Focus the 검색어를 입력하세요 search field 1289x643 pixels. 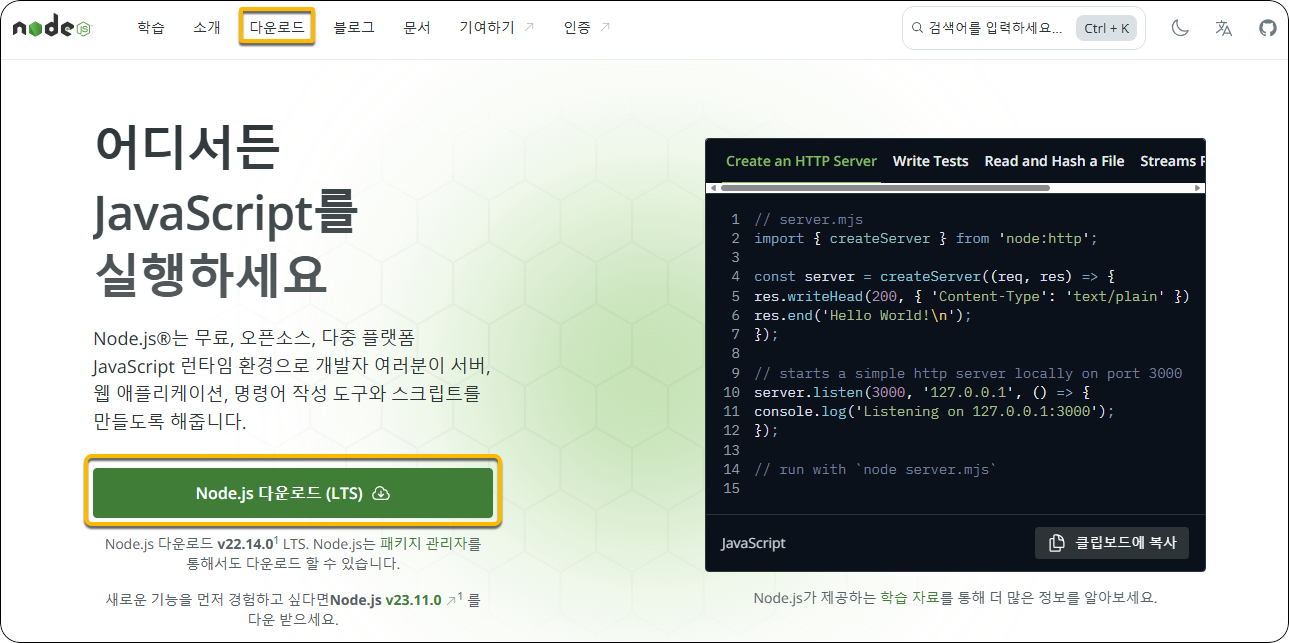point(1024,28)
